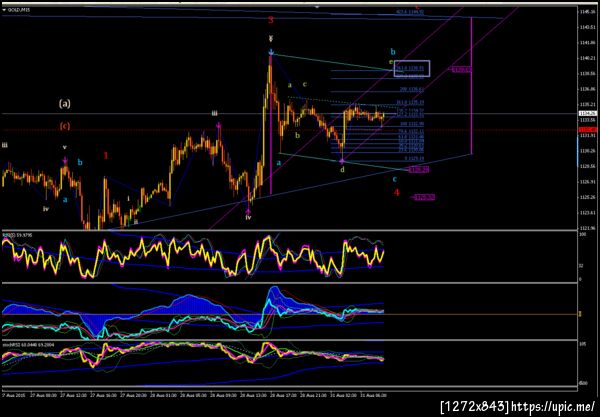This screenshot has height=417, width=600.
Task: Select the white iii label above chart middle
Action: point(215,113)
